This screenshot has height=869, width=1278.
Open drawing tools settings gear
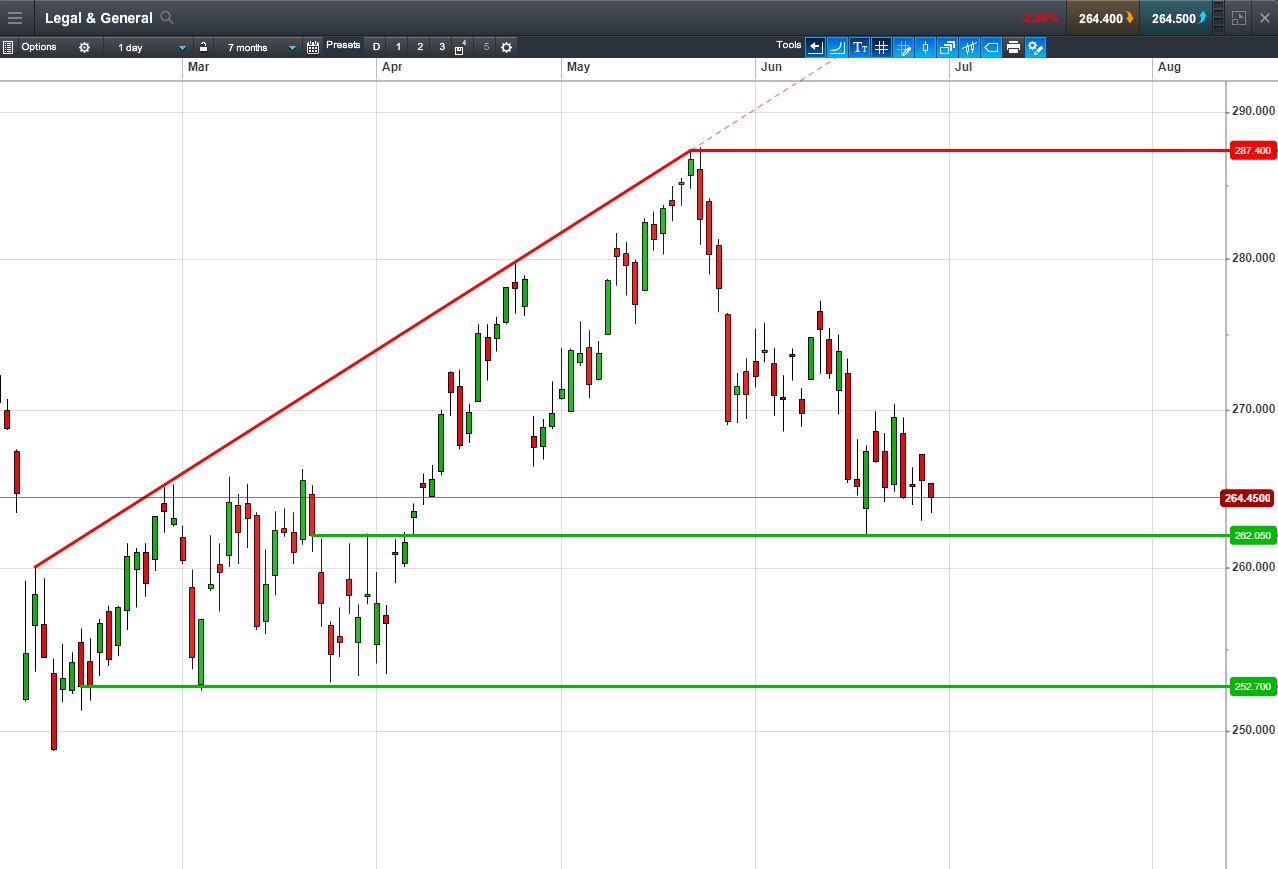(x=1035, y=47)
